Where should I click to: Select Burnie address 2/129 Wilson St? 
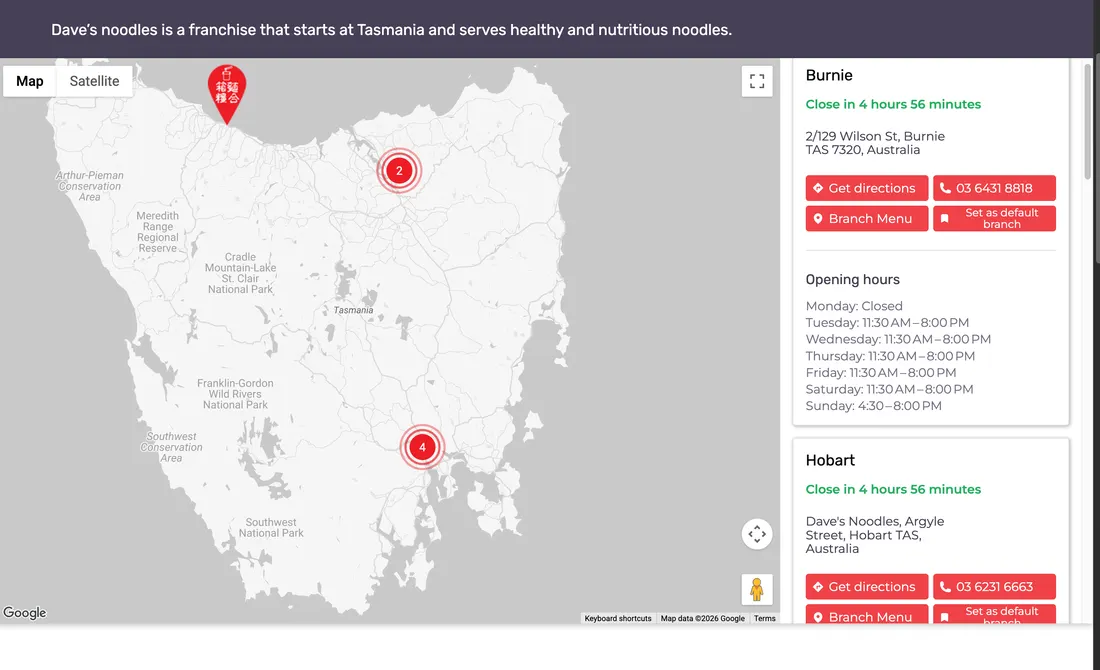875,143
